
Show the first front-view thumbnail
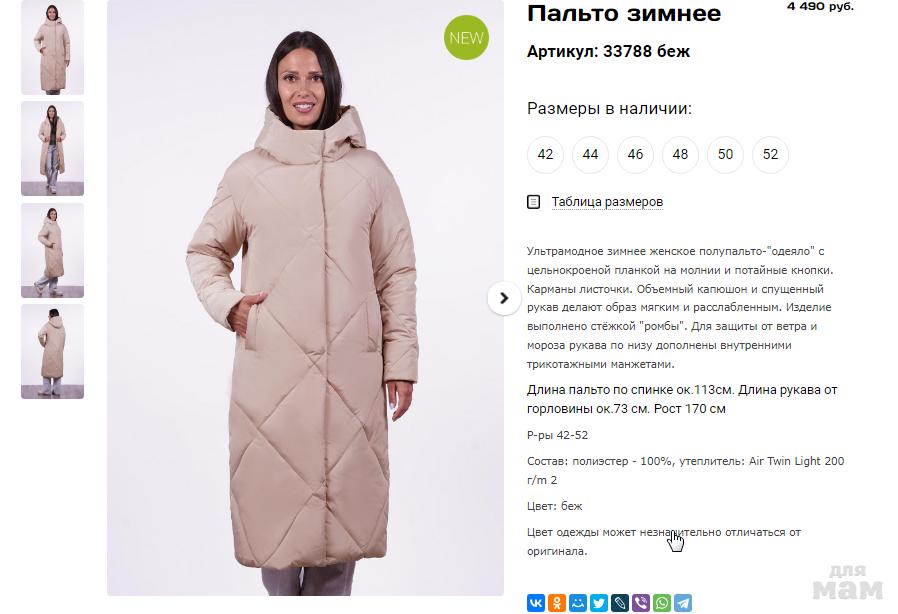click(53, 48)
